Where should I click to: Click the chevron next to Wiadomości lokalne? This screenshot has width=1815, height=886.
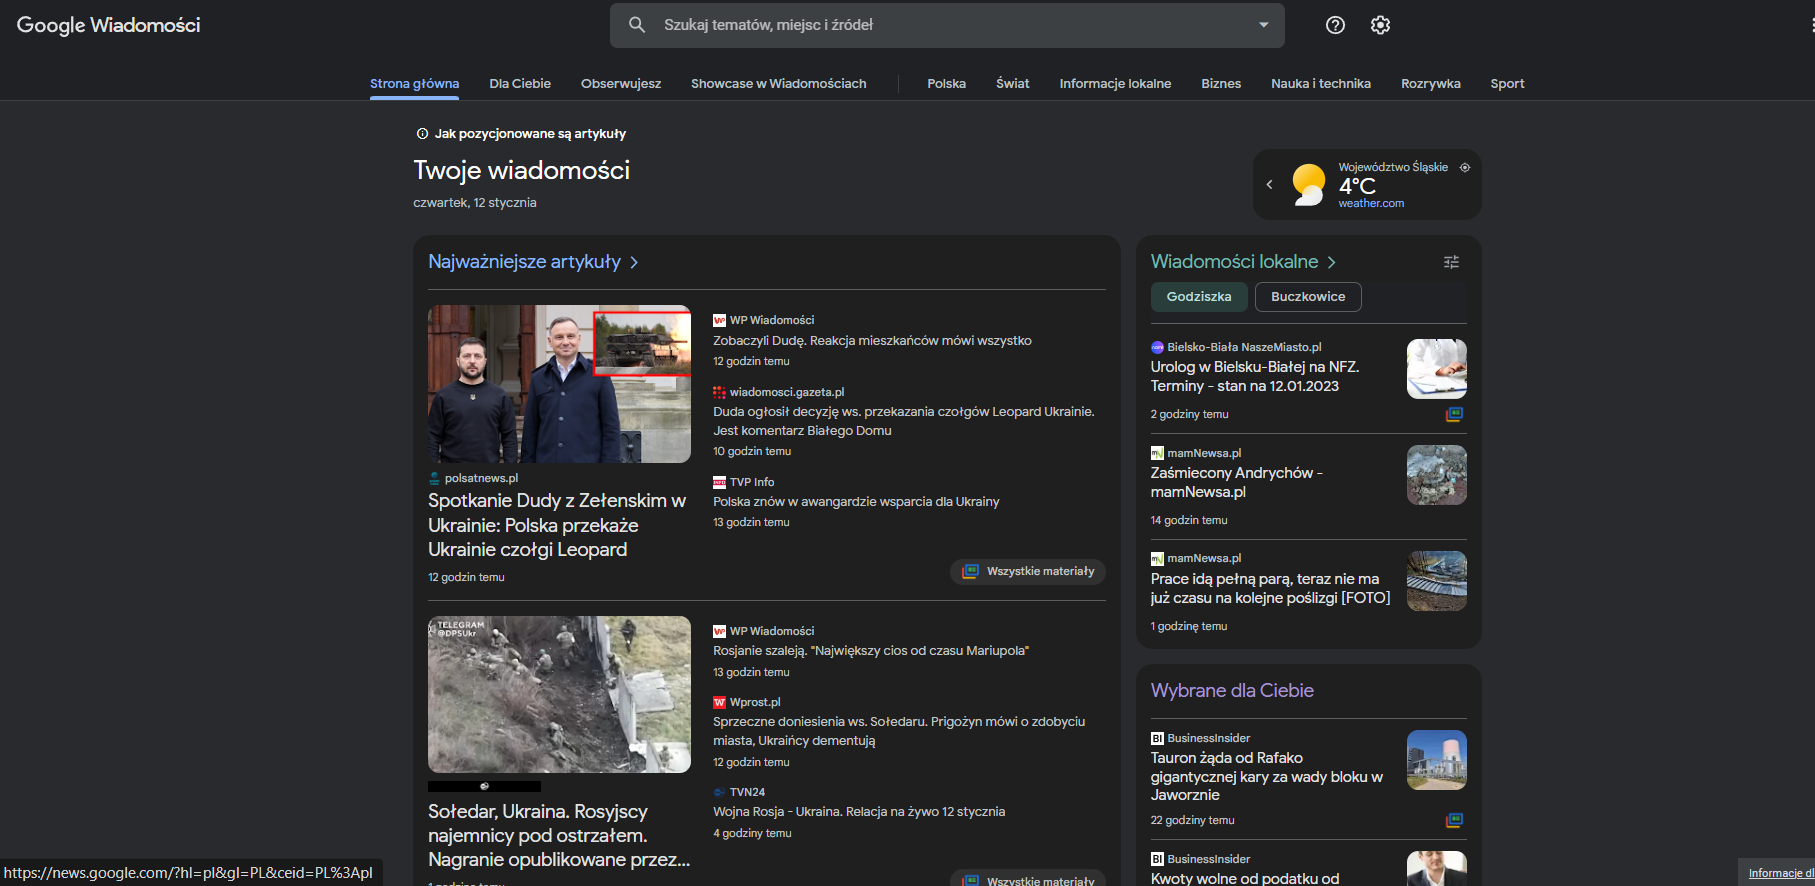tap(1331, 262)
